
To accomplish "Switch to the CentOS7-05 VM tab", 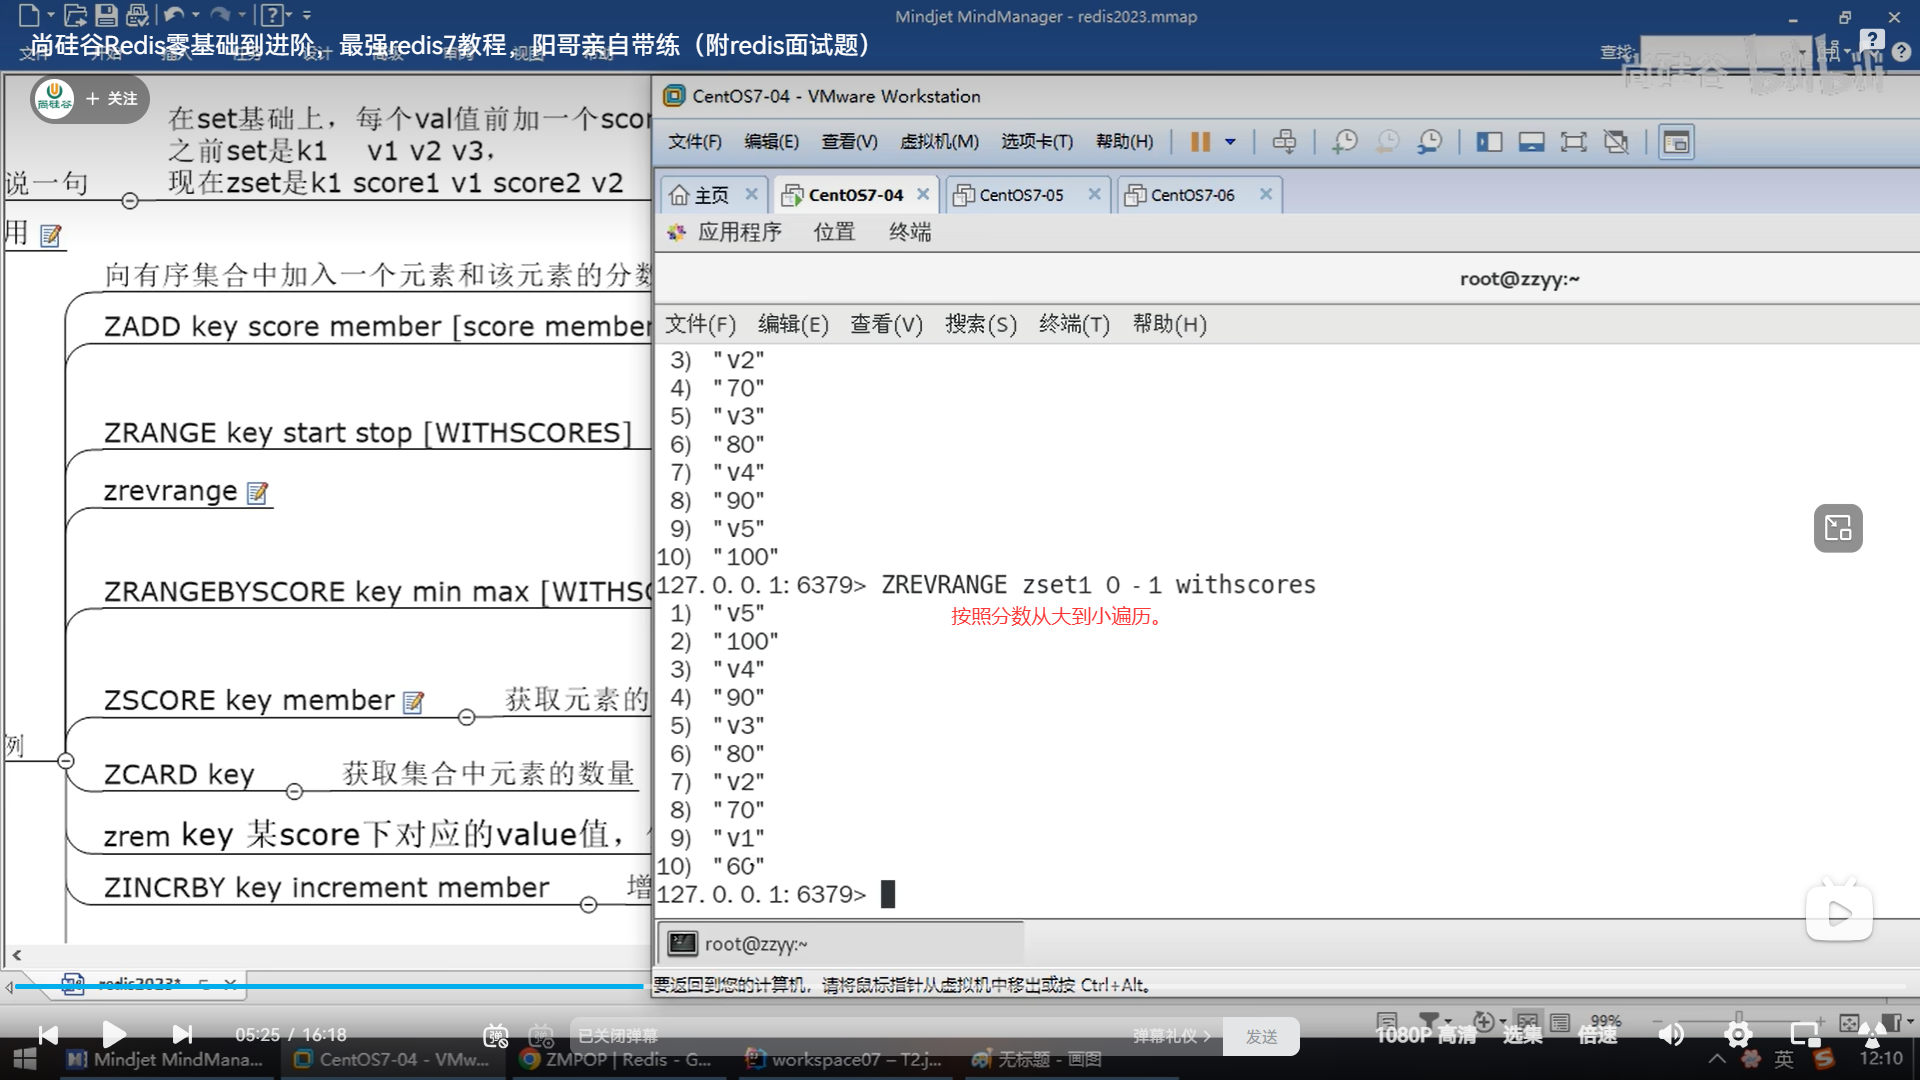I will (x=1021, y=195).
